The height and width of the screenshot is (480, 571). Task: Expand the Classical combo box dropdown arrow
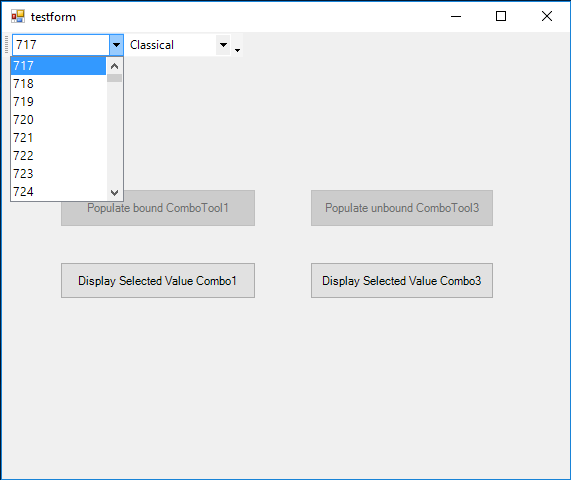click(223, 45)
